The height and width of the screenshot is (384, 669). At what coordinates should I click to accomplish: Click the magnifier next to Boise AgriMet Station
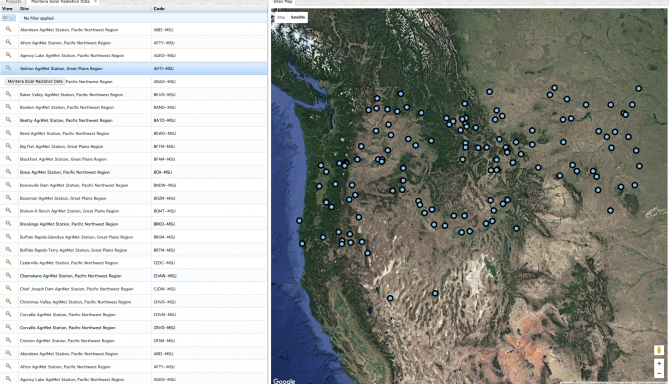[8, 172]
